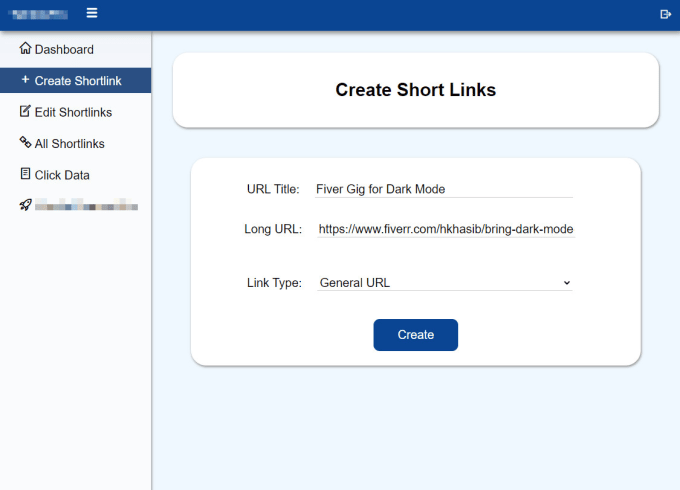Open the Link Type dropdown

(x=445, y=283)
